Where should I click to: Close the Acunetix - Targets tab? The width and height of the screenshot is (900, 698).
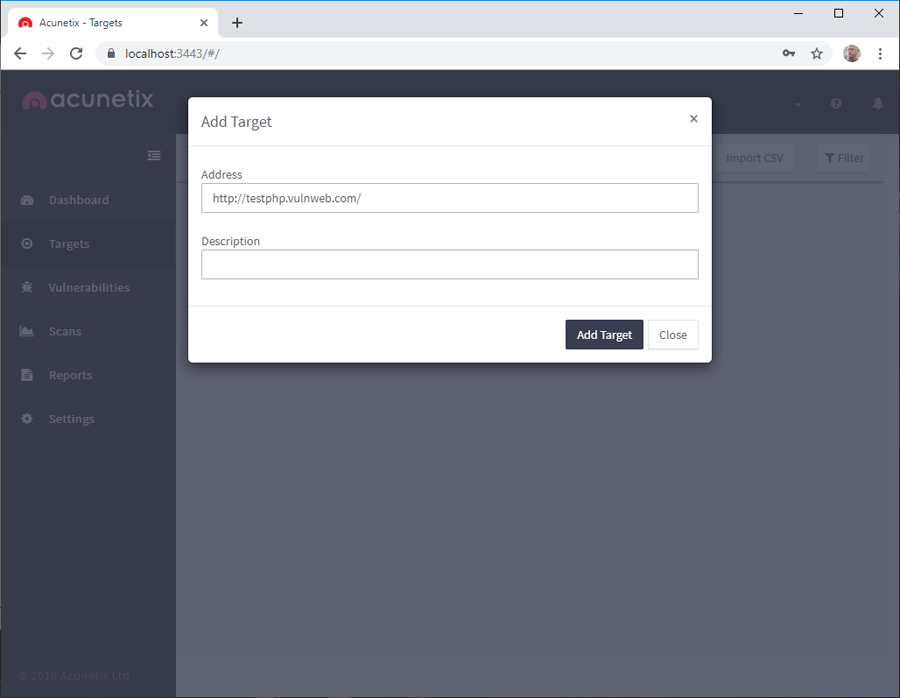(204, 22)
